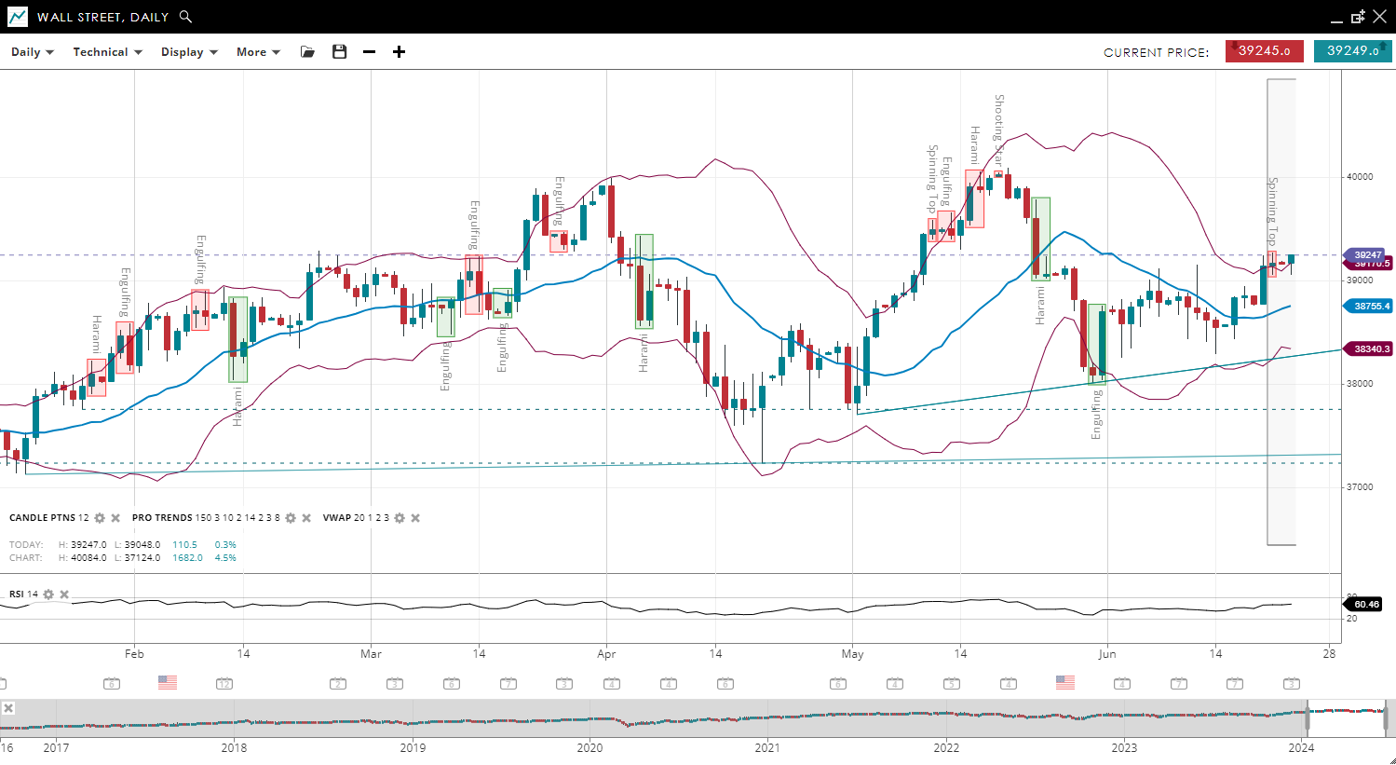
Task: Click the US flag event marker near February
Action: tap(167, 682)
